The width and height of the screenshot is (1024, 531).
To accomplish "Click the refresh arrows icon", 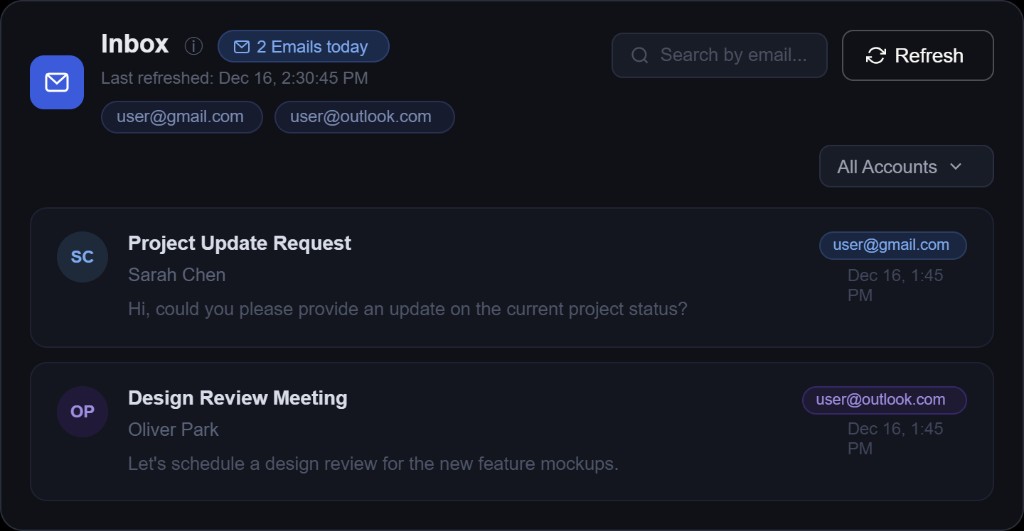I will 876,55.
